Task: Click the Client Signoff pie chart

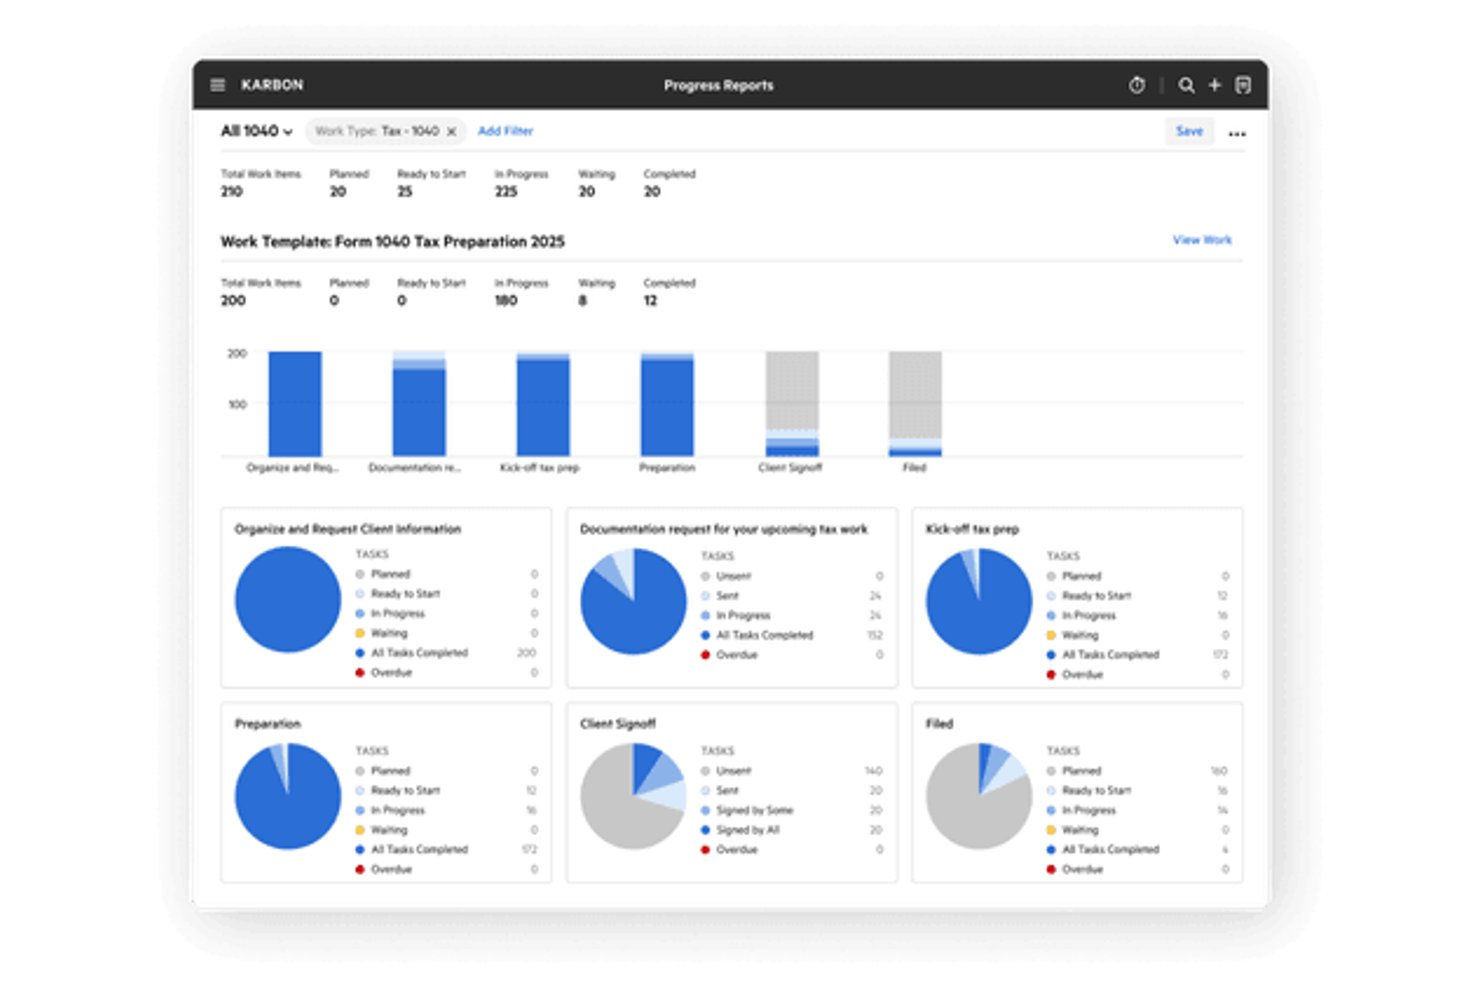Action: [633, 796]
